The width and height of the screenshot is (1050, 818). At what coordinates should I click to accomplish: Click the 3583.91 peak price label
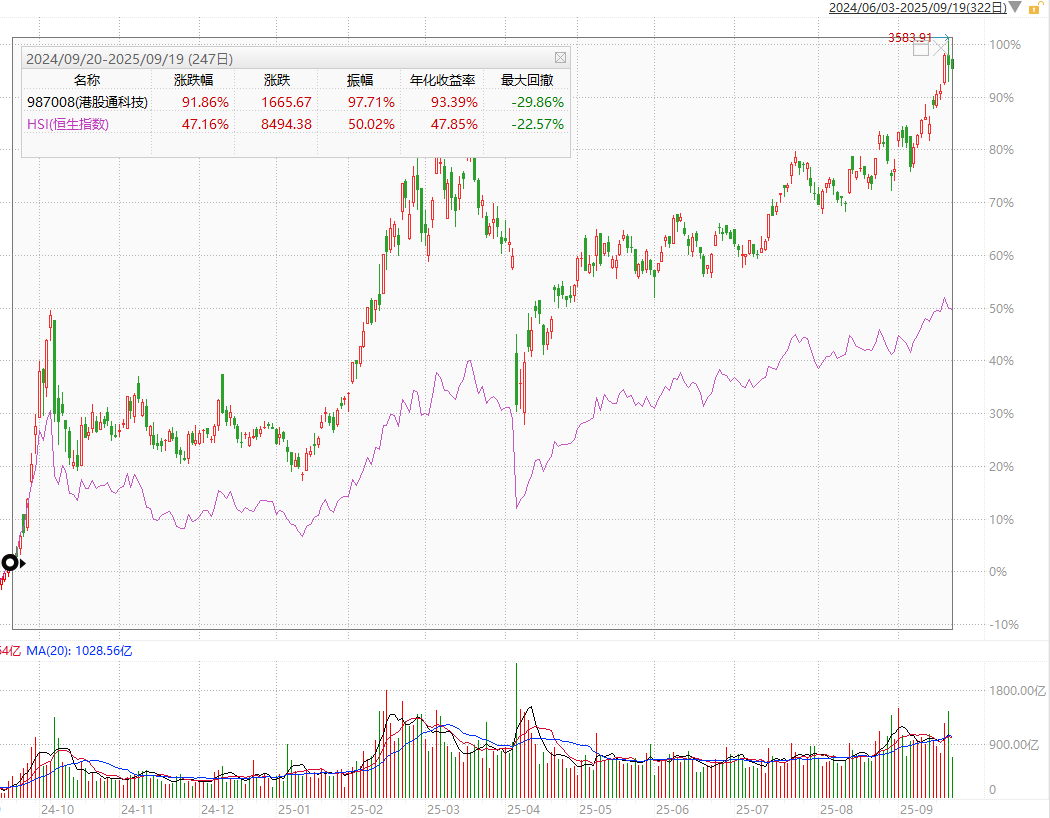(909, 38)
